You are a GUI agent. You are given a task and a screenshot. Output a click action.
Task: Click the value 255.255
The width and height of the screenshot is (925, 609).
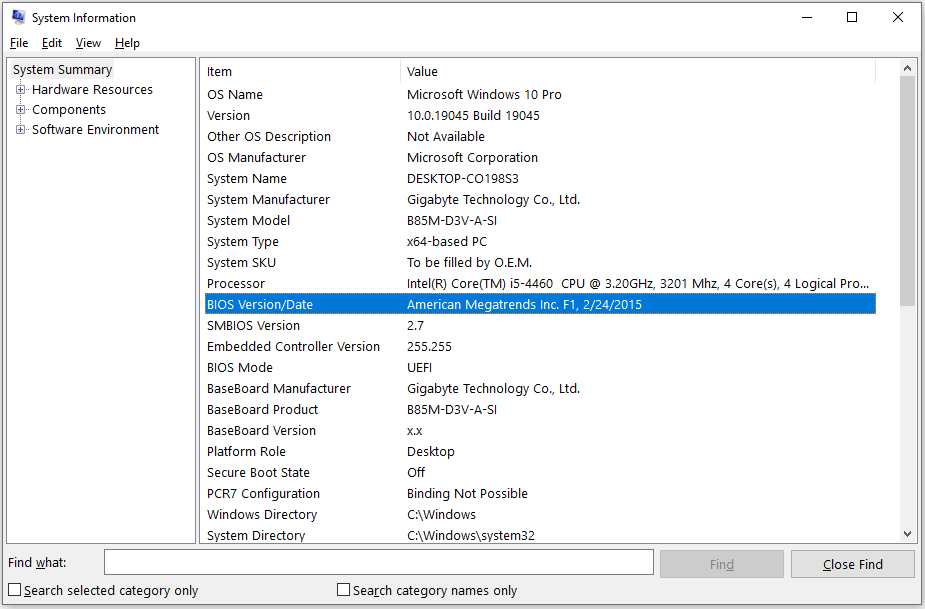(429, 346)
